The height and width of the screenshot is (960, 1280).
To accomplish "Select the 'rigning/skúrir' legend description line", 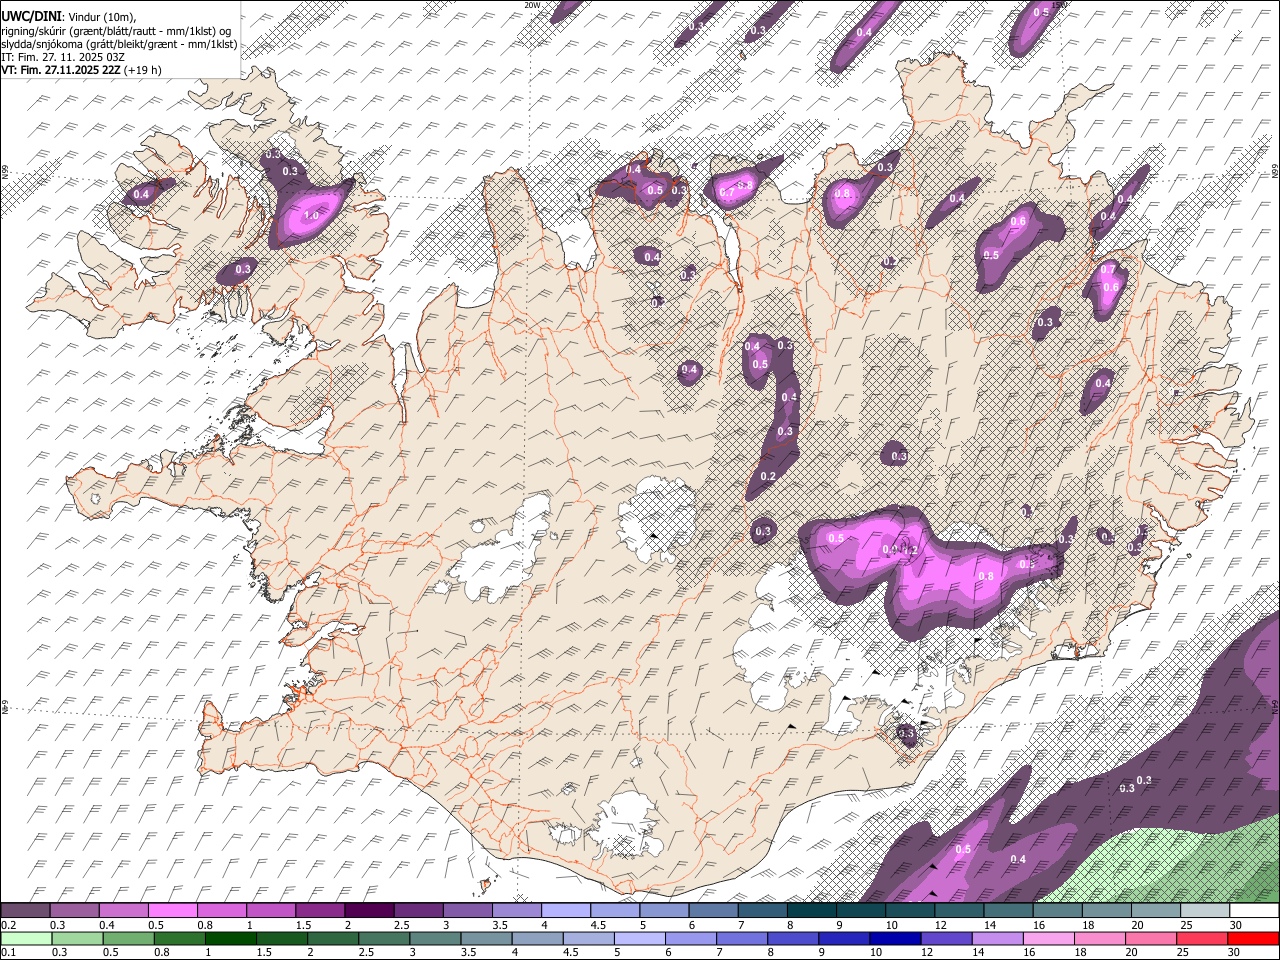I will (x=117, y=31).
